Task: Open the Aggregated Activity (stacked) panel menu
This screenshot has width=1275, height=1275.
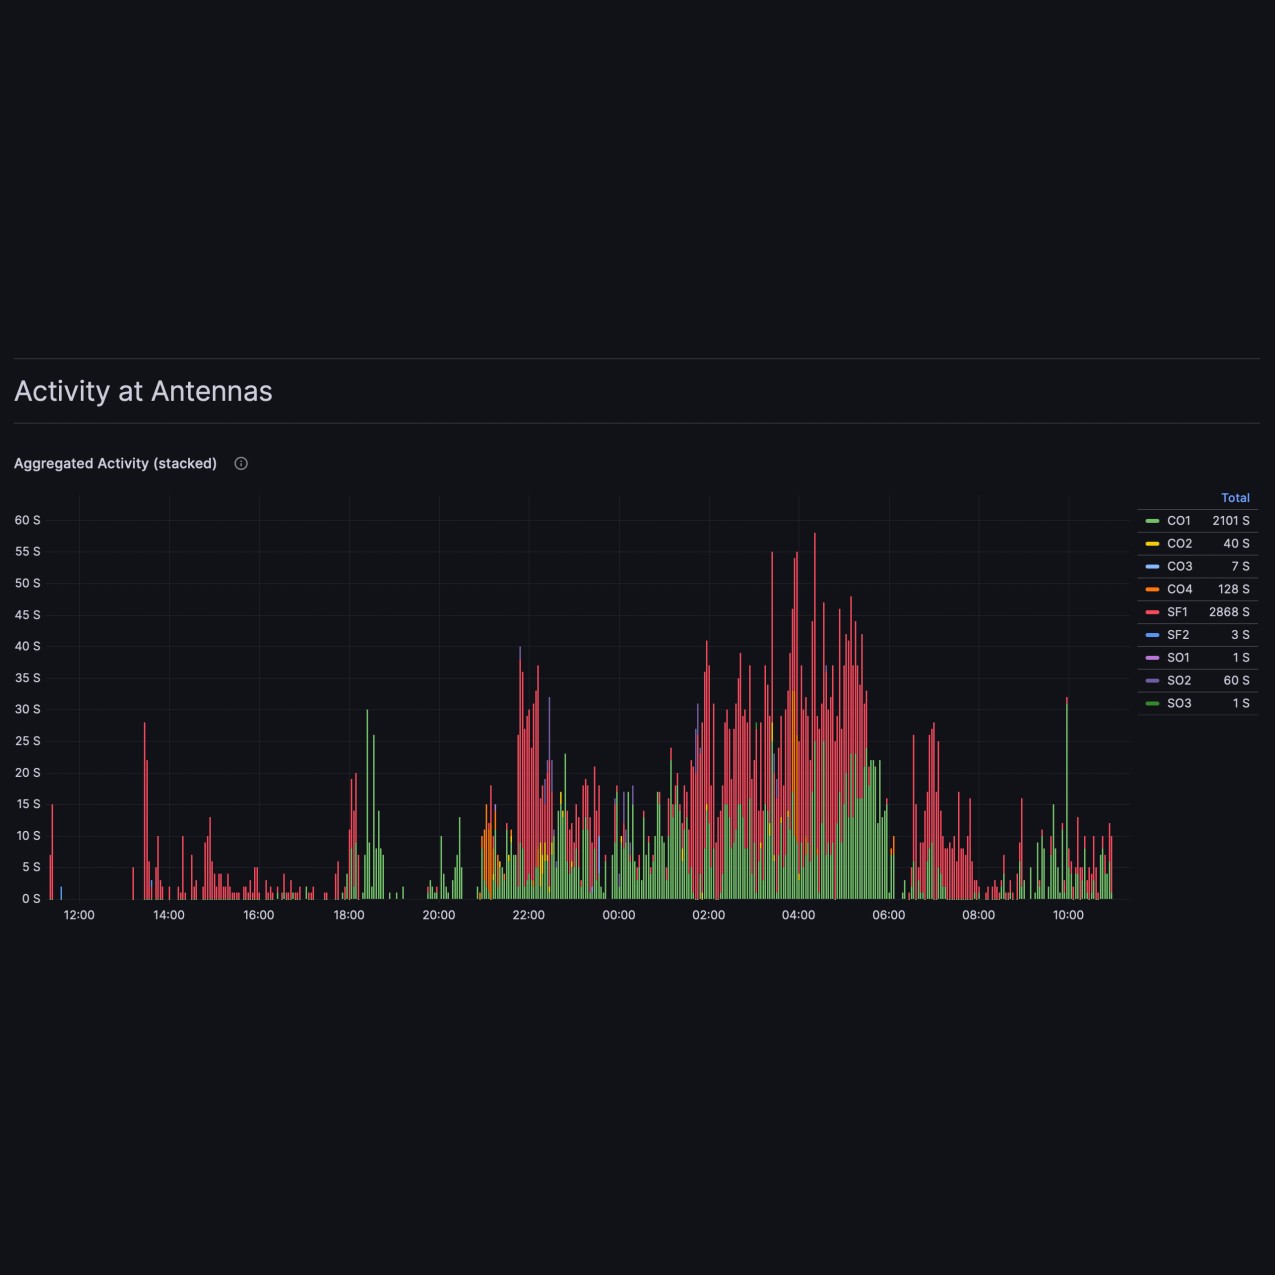Action: click(115, 463)
